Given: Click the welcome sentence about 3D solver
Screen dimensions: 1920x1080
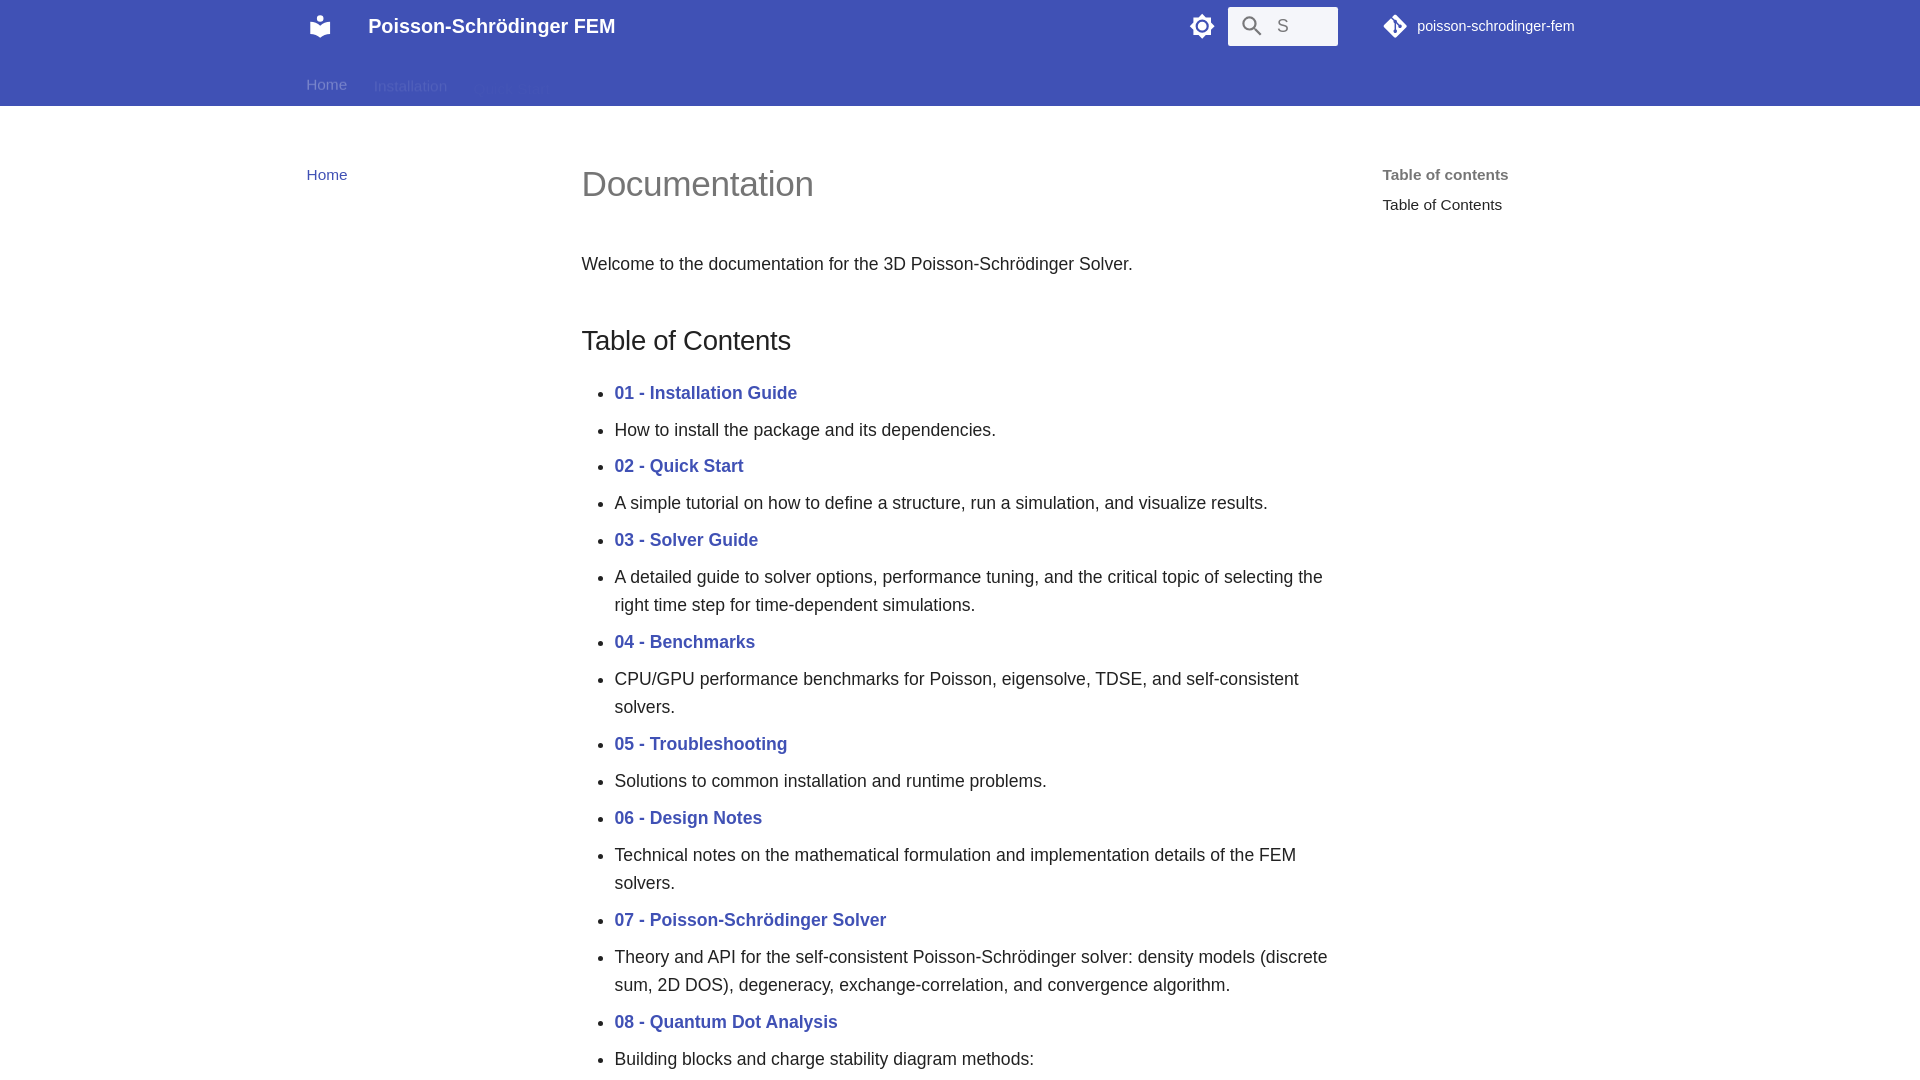Looking at the screenshot, I should [857, 264].
